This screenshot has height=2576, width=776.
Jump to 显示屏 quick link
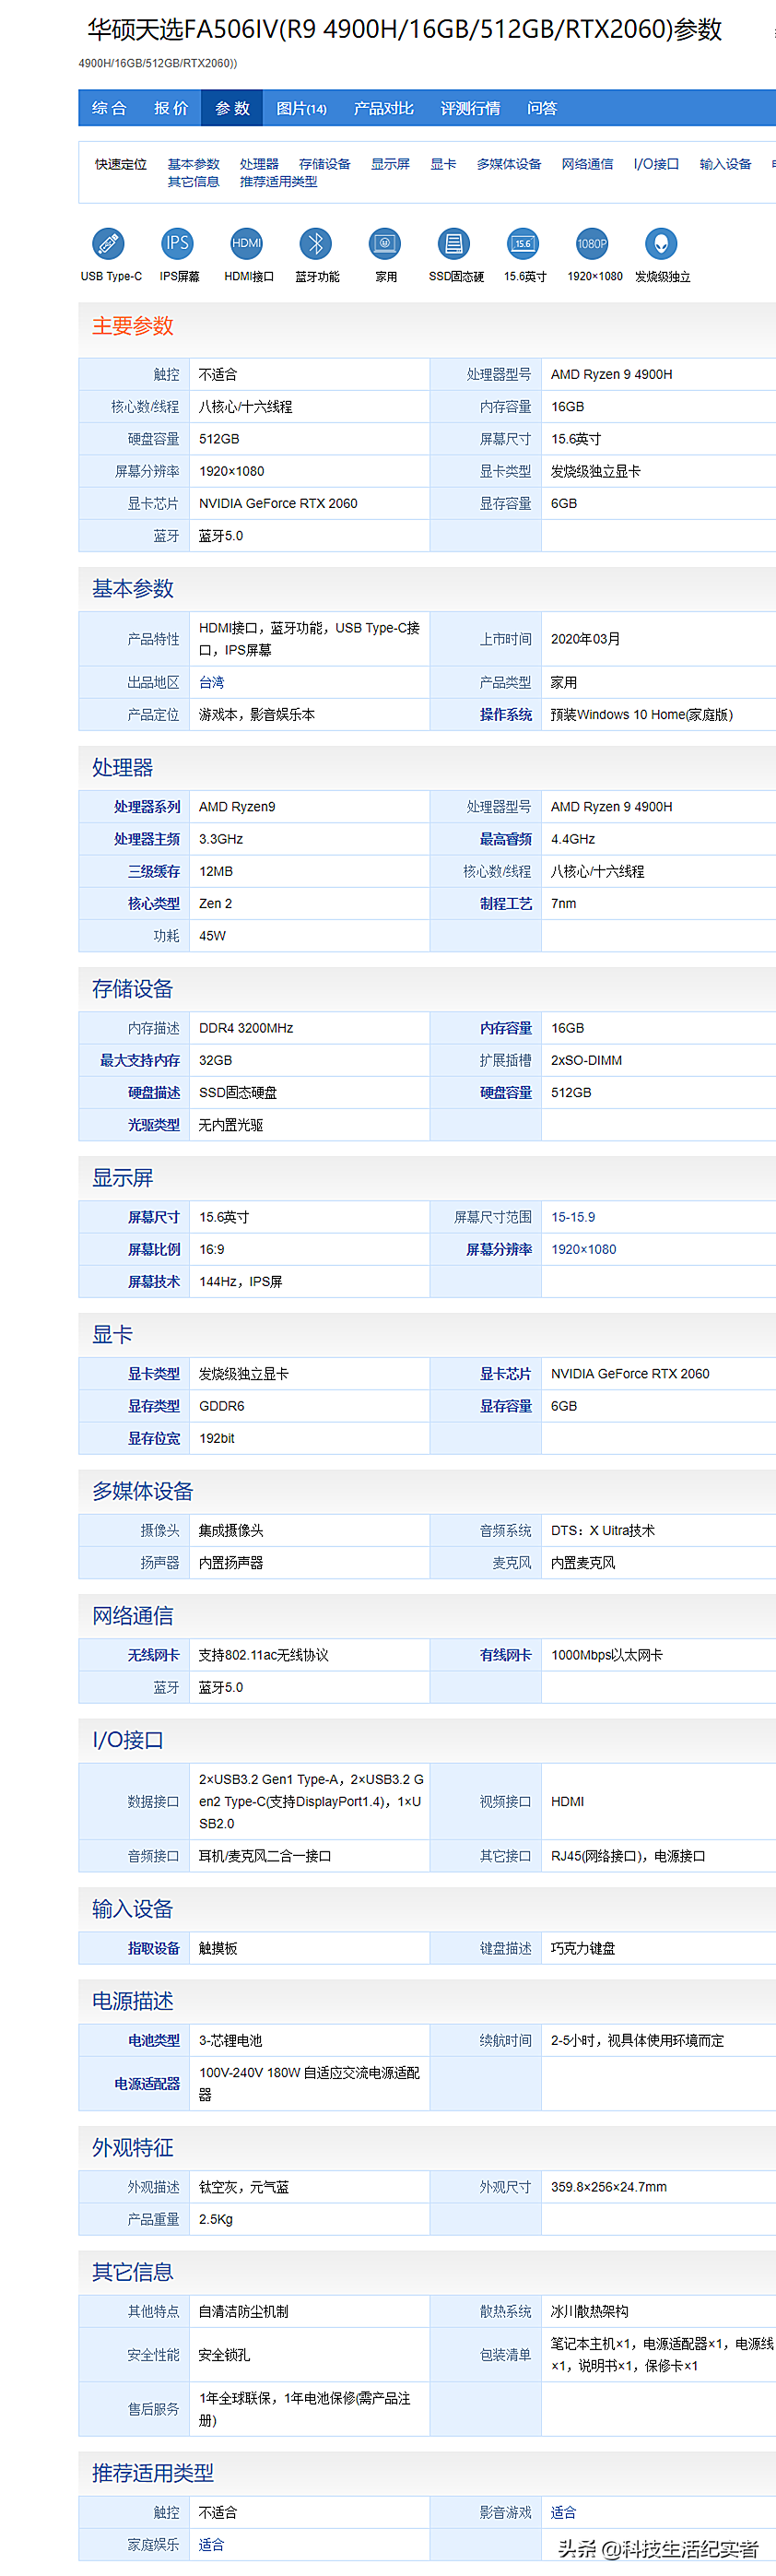click(x=390, y=164)
